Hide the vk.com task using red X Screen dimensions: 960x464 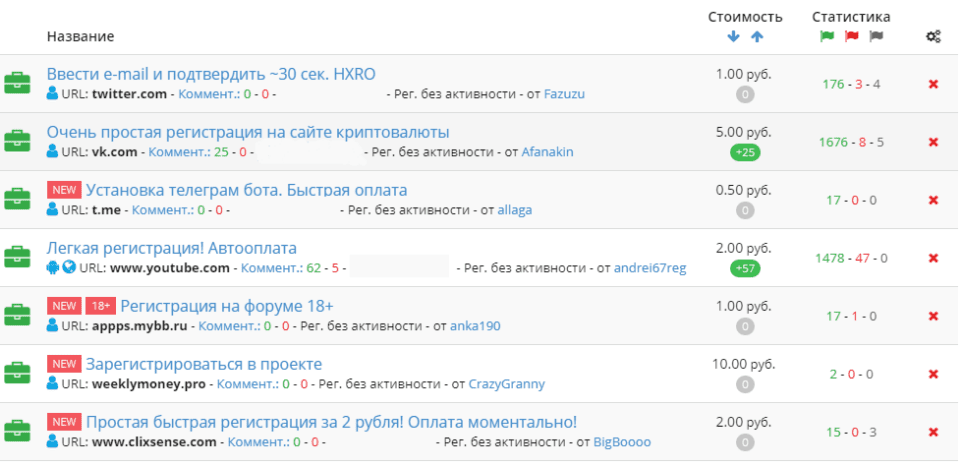click(933, 142)
